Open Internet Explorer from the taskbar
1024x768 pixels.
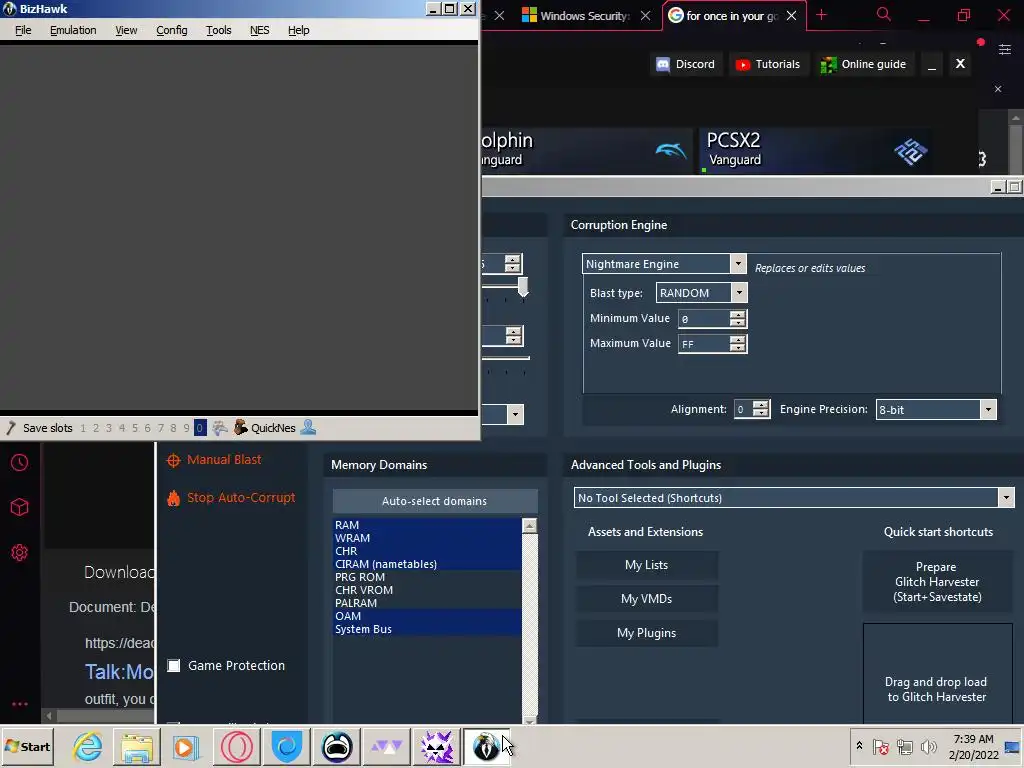click(87, 746)
